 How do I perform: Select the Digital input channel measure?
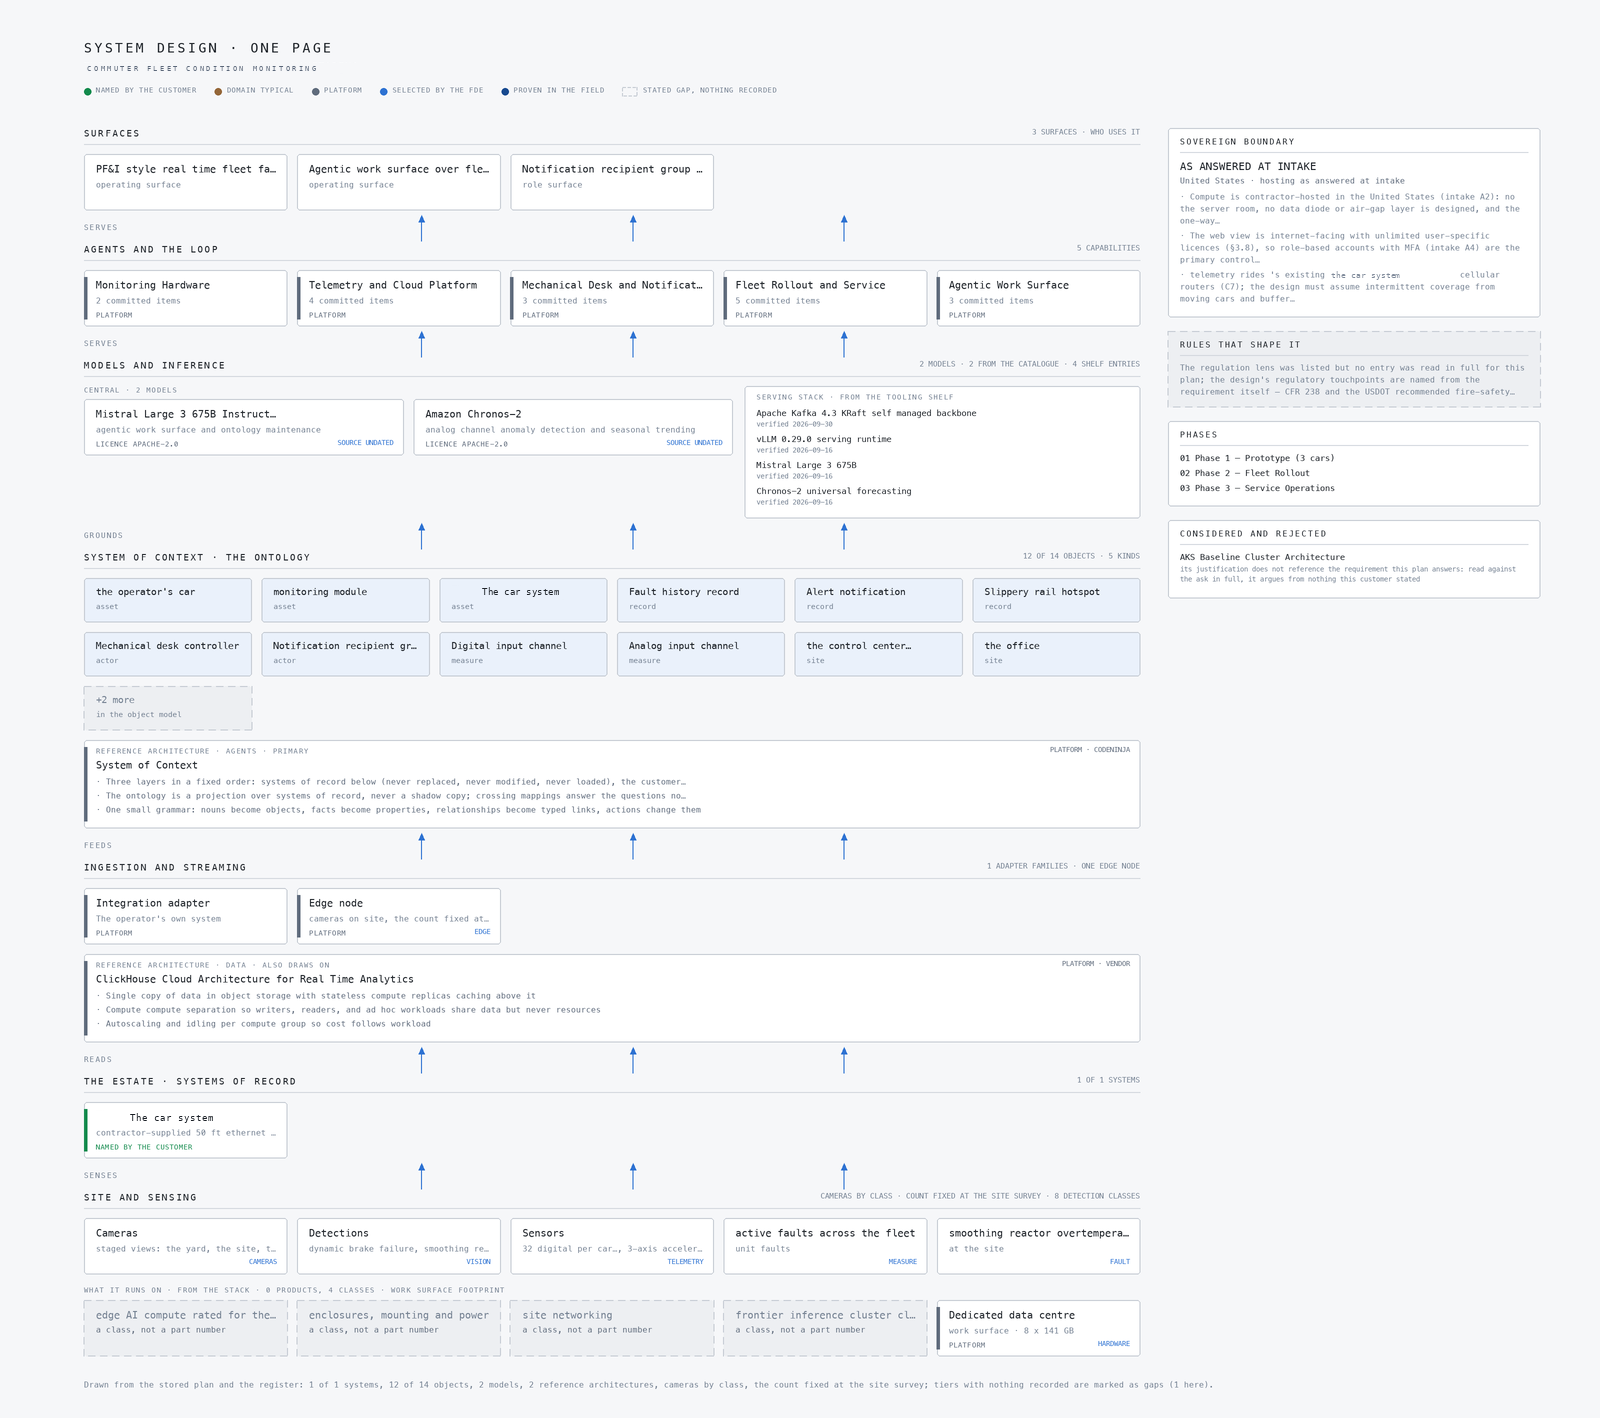[523, 654]
